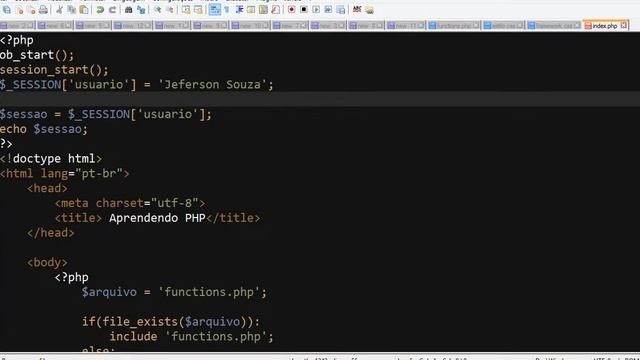Click the html lang="pt-br" tag
The image size is (640, 360).
64,173
